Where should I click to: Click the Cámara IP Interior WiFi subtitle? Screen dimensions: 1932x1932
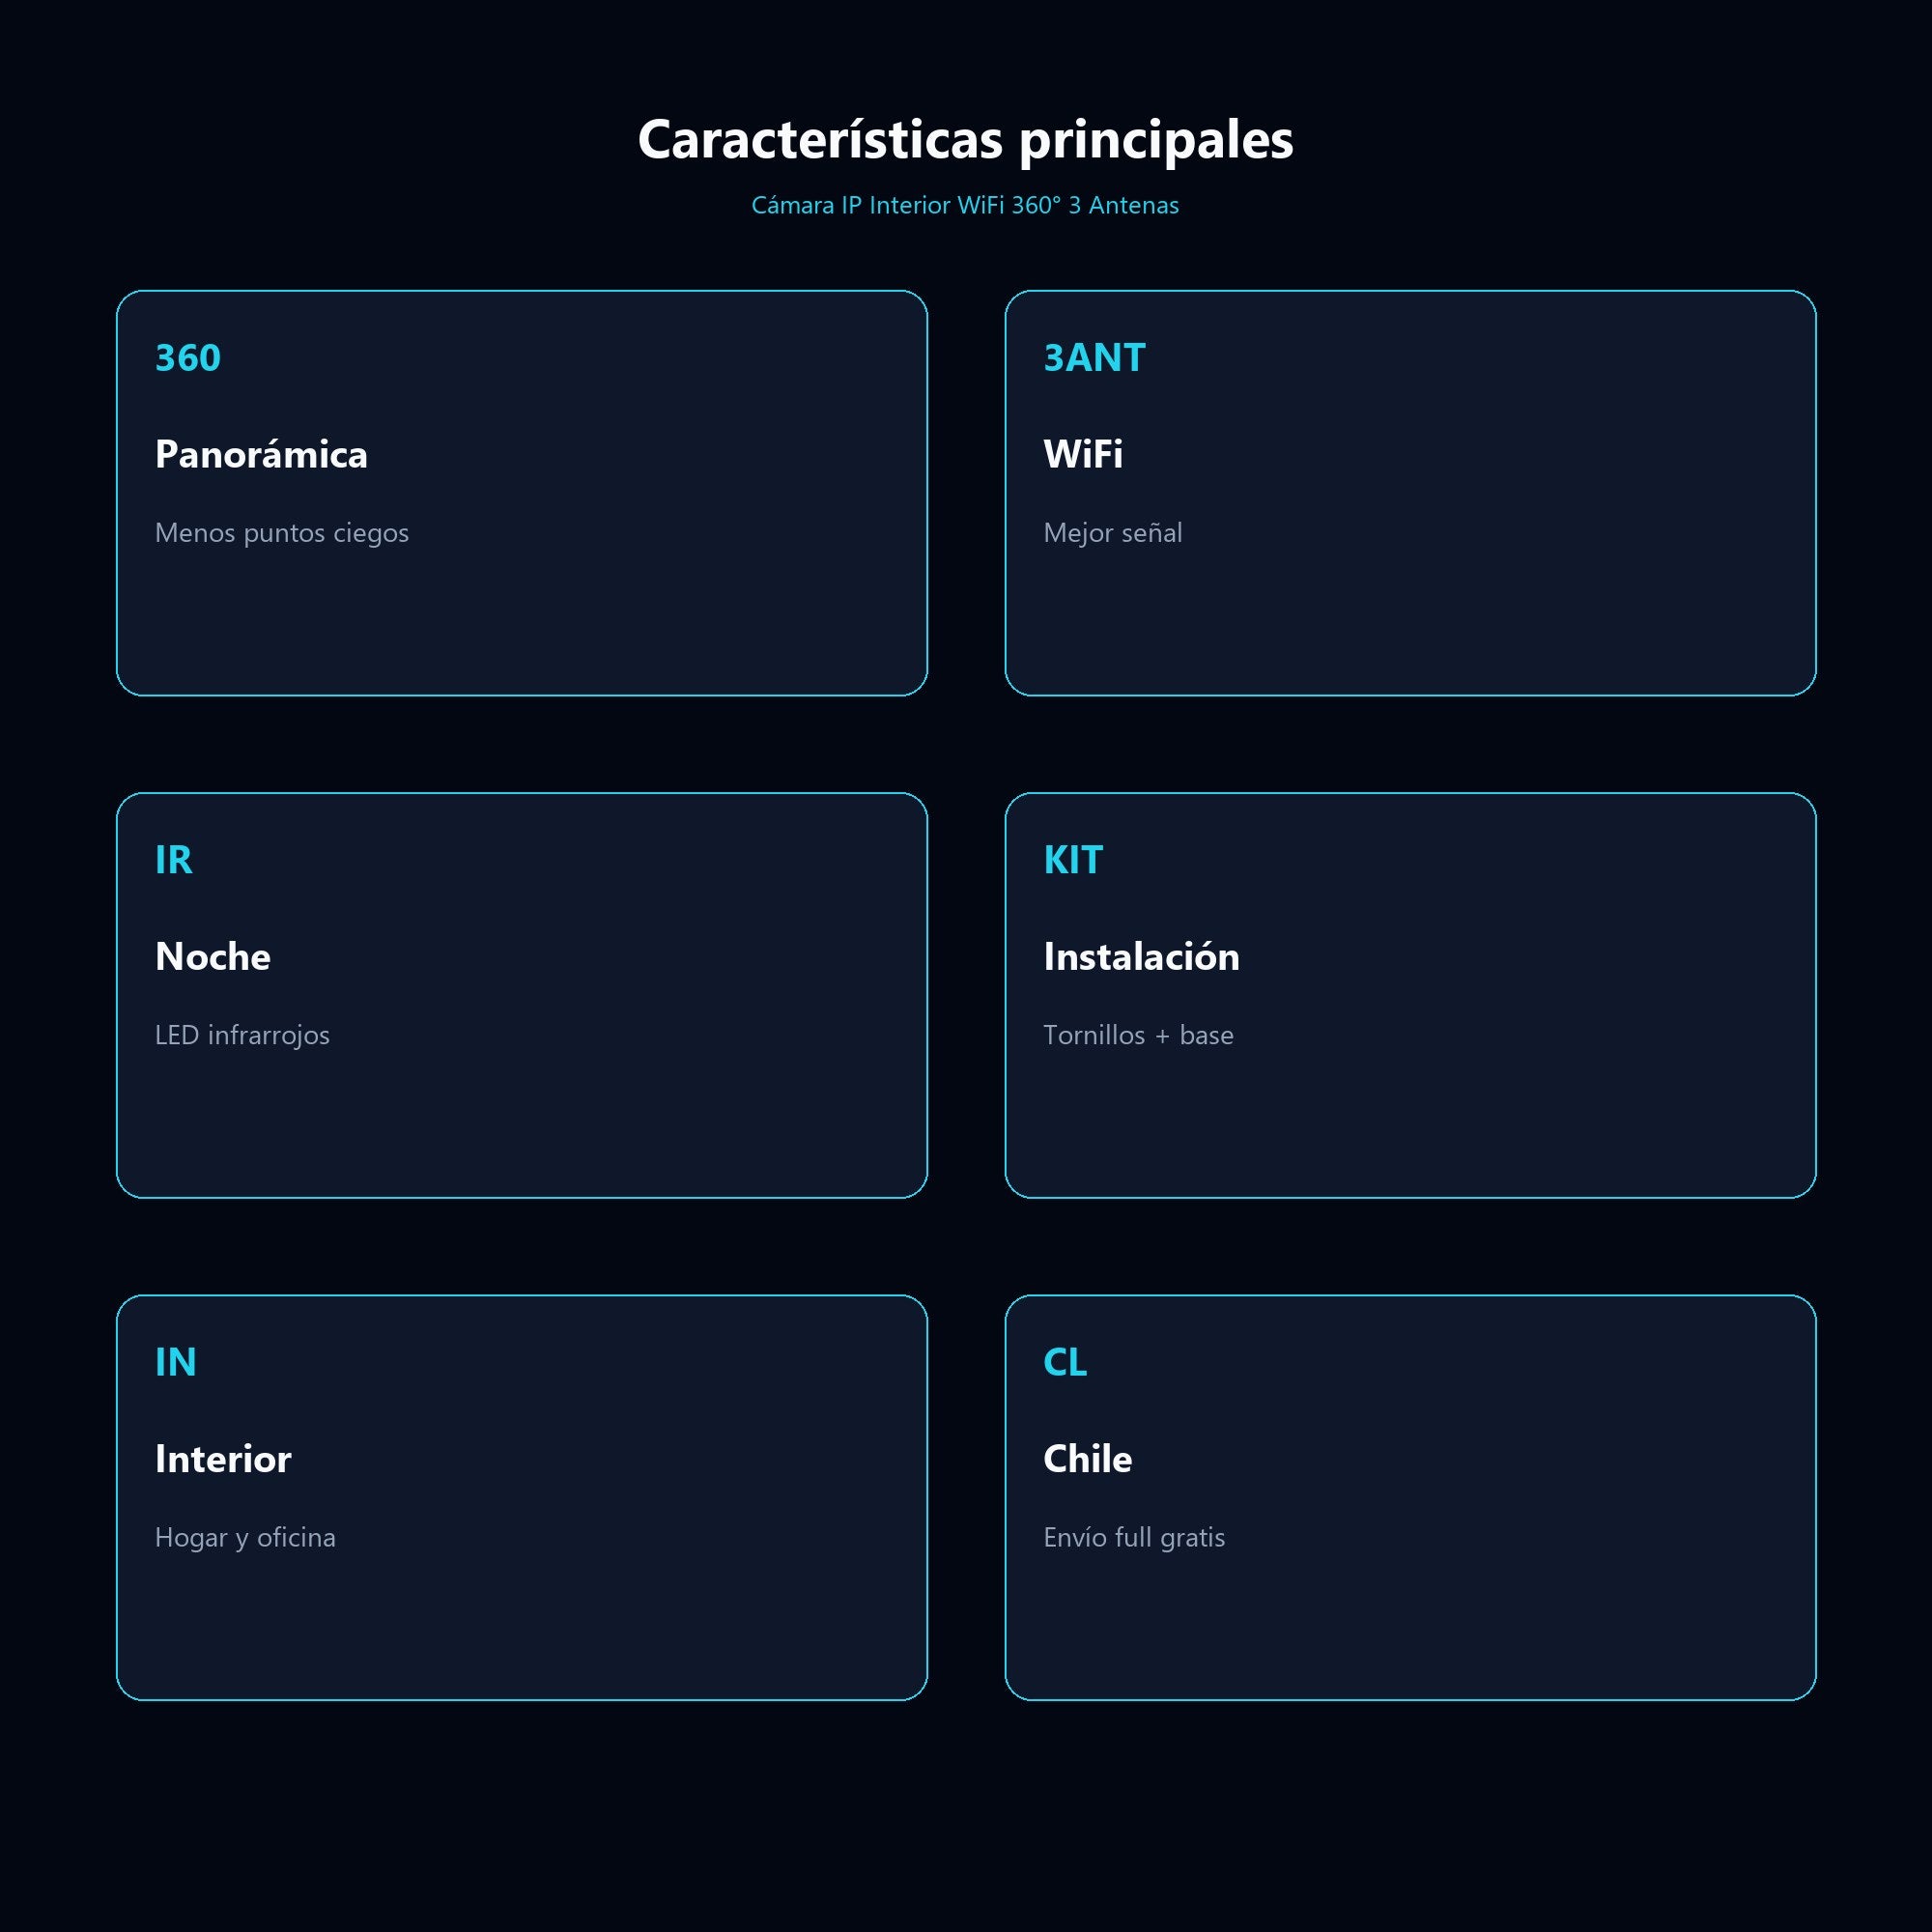pyautogui.click(x=965, y=205)
